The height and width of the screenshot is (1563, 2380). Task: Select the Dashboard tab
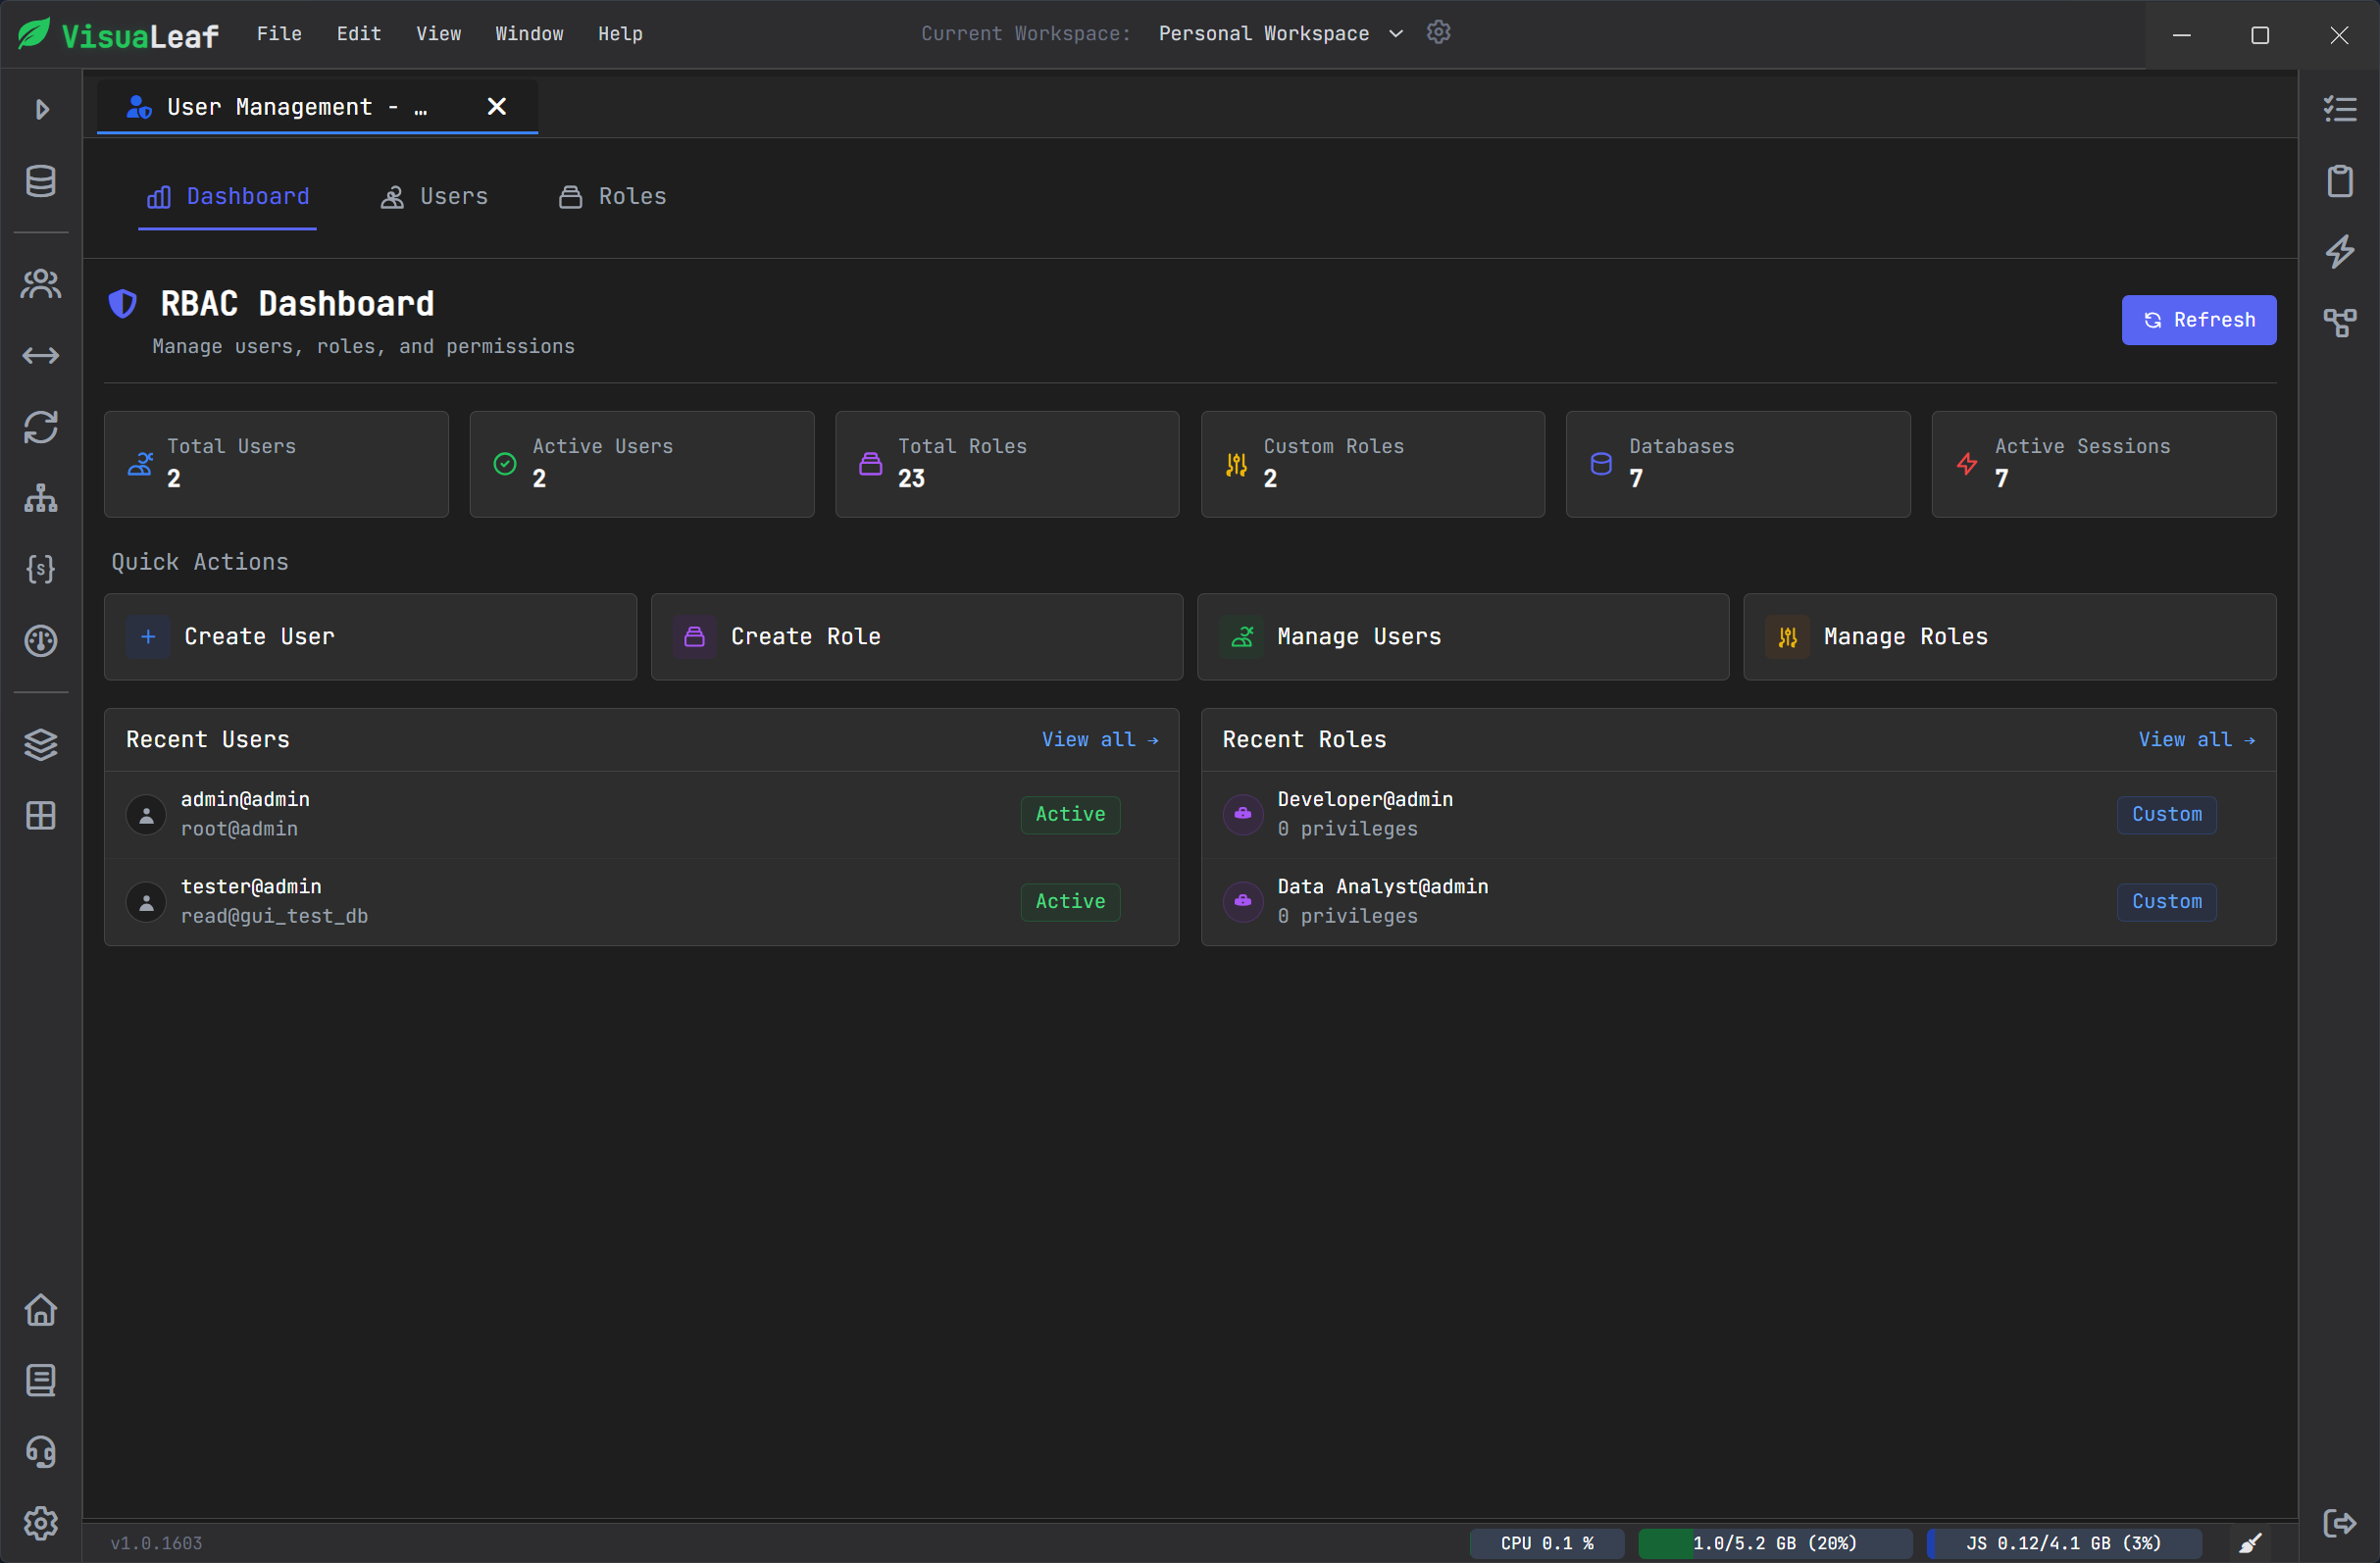[x=228, y=197]
